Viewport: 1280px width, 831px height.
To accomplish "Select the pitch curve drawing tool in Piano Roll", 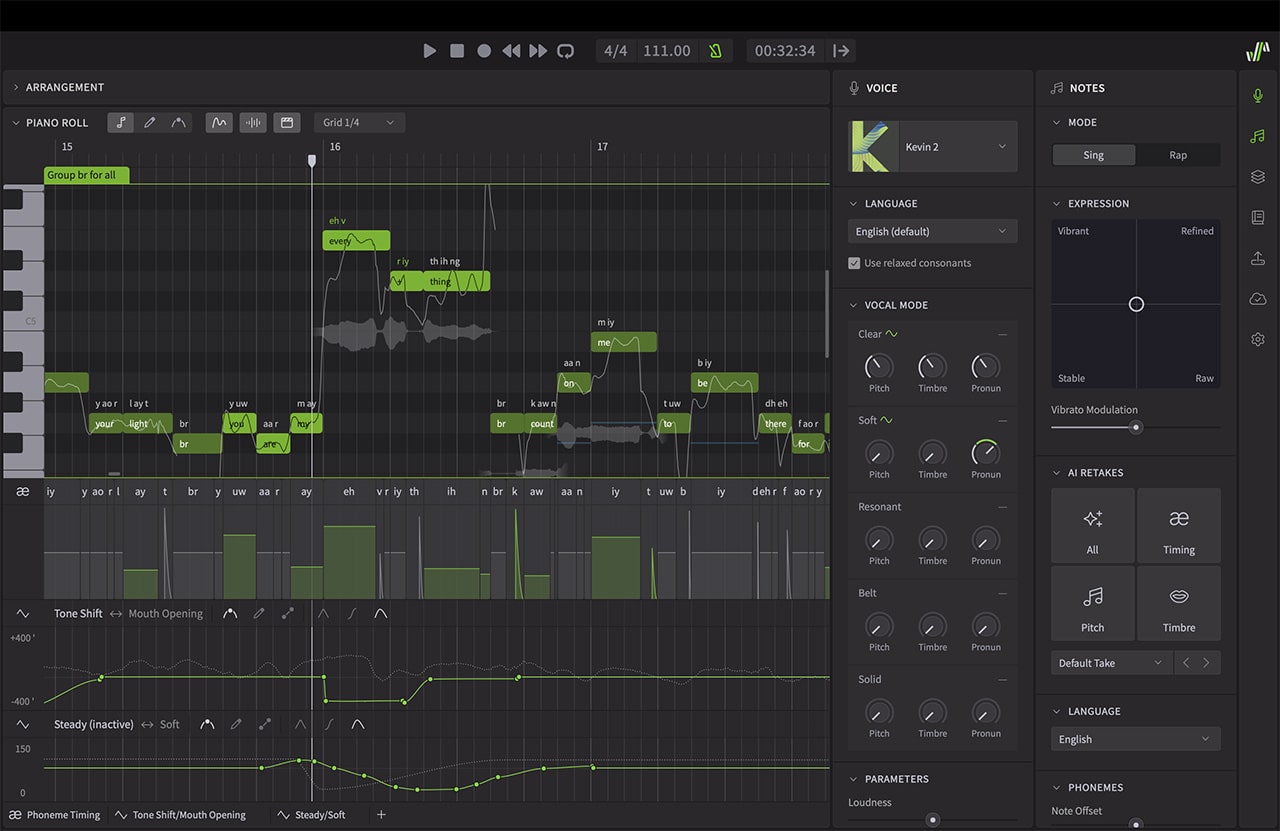I will click(x=178, y=122).
